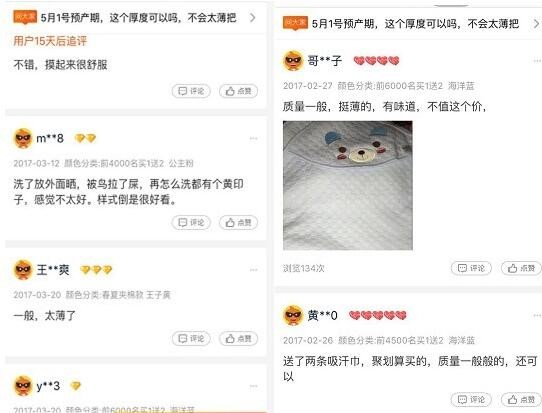Click 哥**子's four heart rating icons
The height and width of the screenshot is (413, 542).
[376, 61]
